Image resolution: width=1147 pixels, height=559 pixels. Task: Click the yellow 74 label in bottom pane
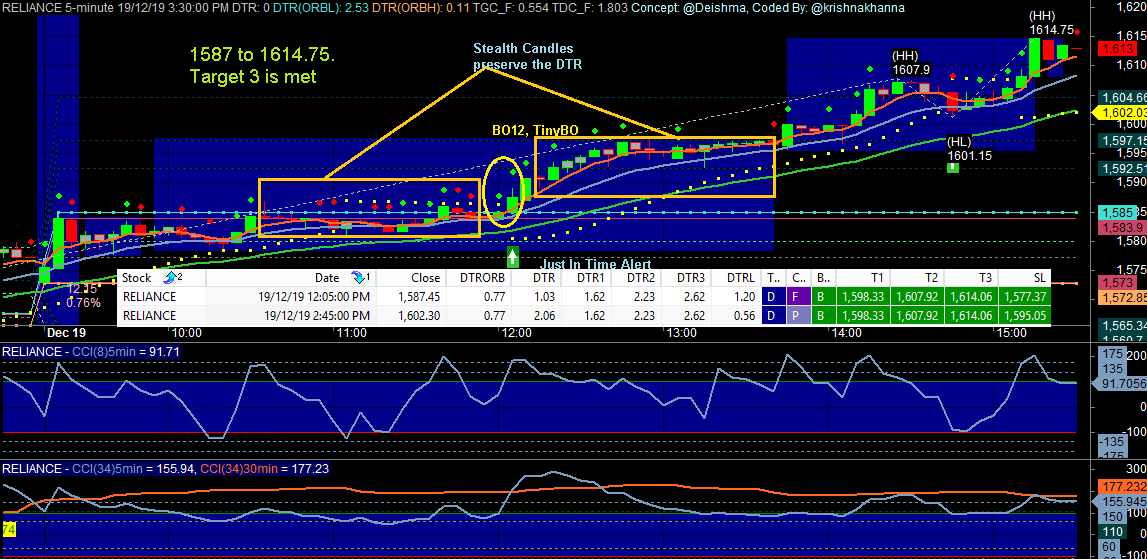click(x=9, y=529)
